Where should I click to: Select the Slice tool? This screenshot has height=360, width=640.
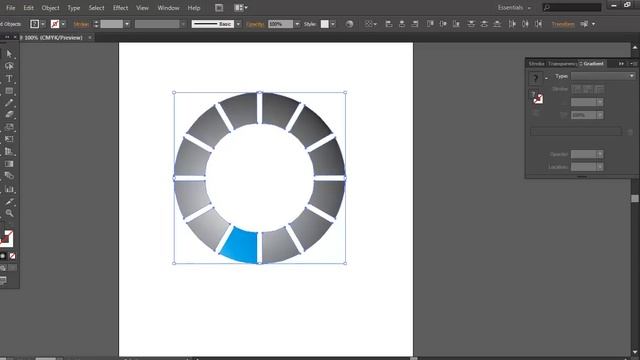pos(9,201)
